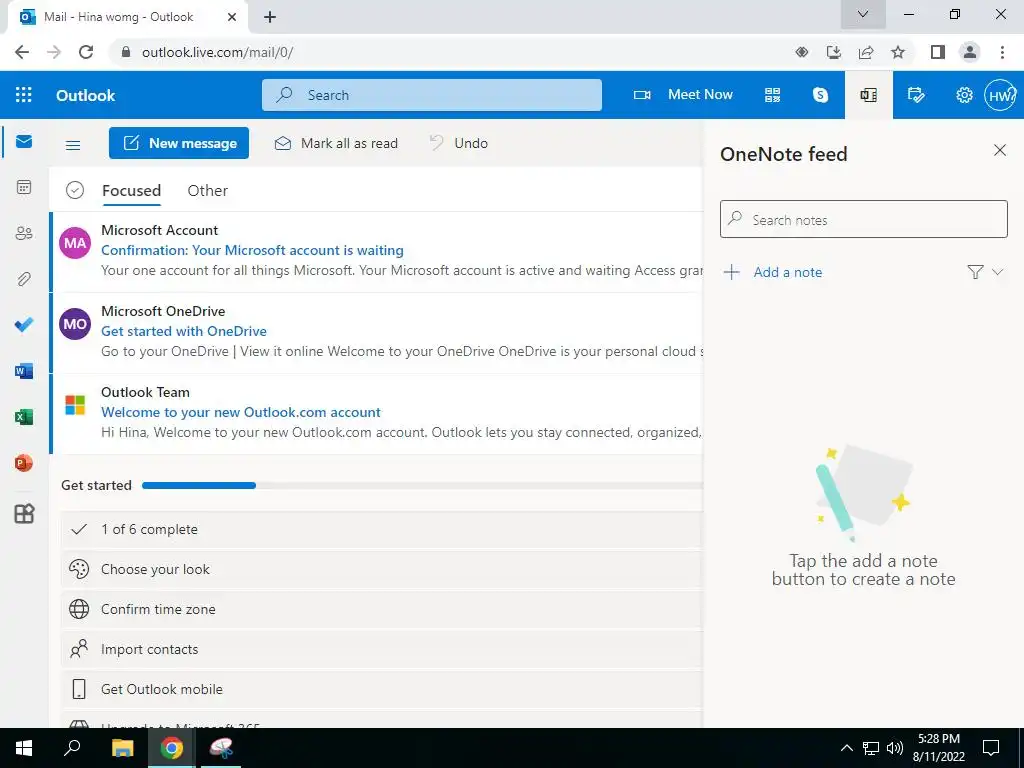1024x768 pixels.
Task: Open the Calendar in left sidebar
Action: [x=24, y=187]
